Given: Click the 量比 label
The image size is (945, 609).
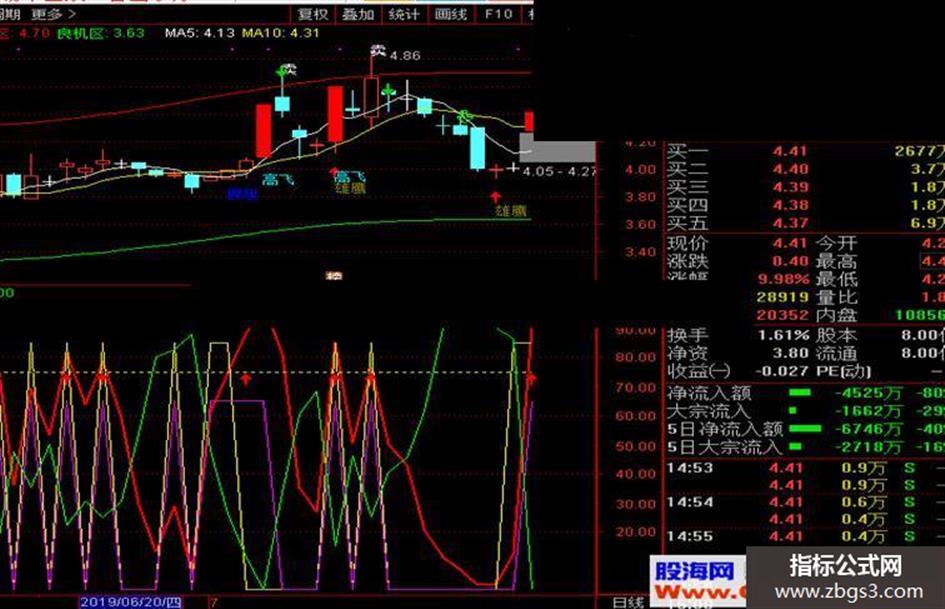Looking at the screenshot, I should pyautogui.click(x=837, y=297).
